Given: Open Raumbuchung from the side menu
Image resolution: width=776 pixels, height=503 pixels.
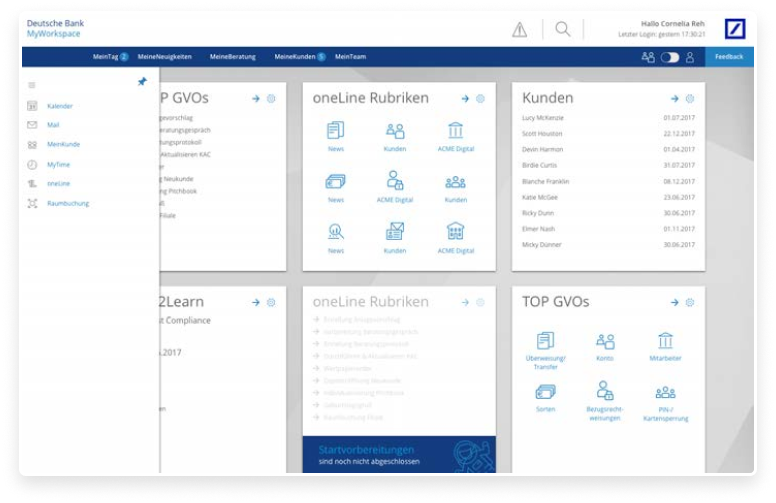Looking at the screenshot, I should tap(67, 203).
